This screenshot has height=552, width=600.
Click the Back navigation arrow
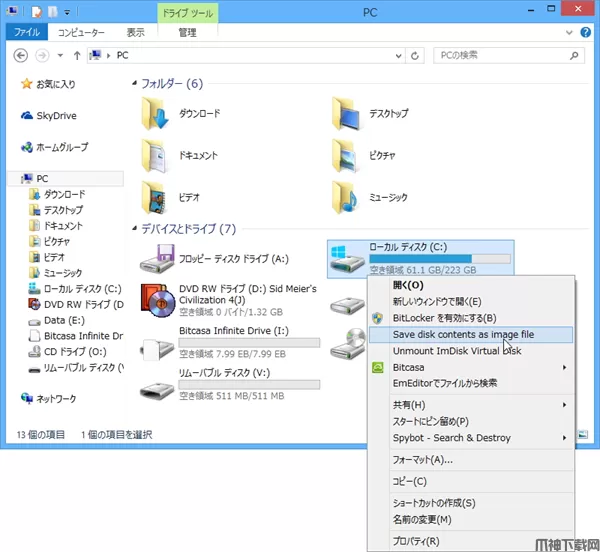point(21,55)
